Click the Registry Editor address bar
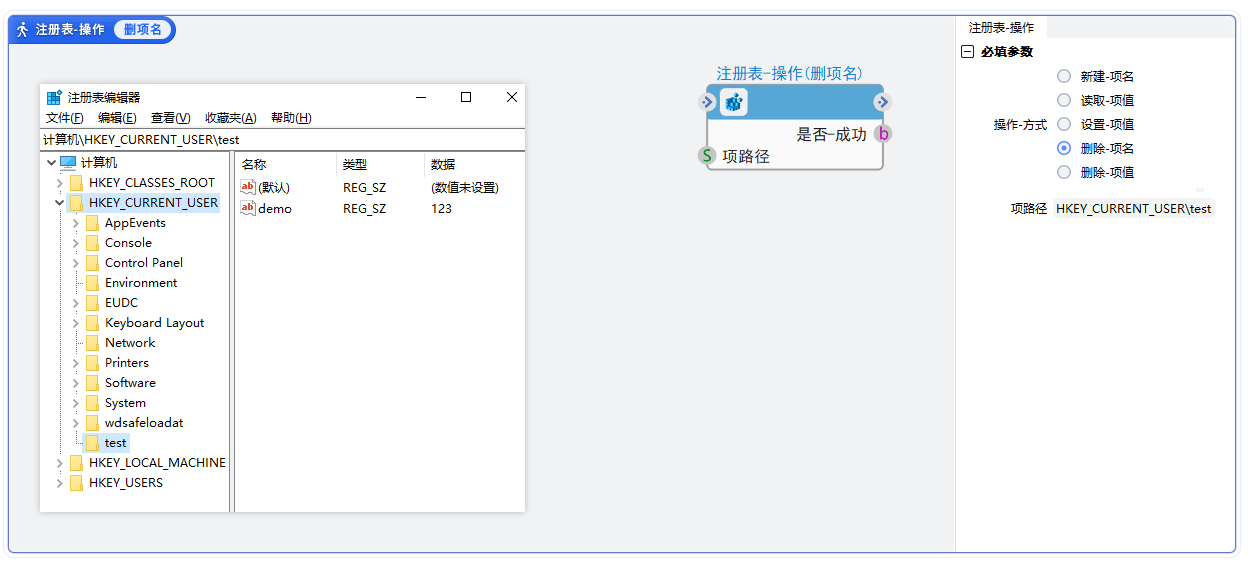Image resolution: width=1251 pixels, height=571 pixels. 282,140
